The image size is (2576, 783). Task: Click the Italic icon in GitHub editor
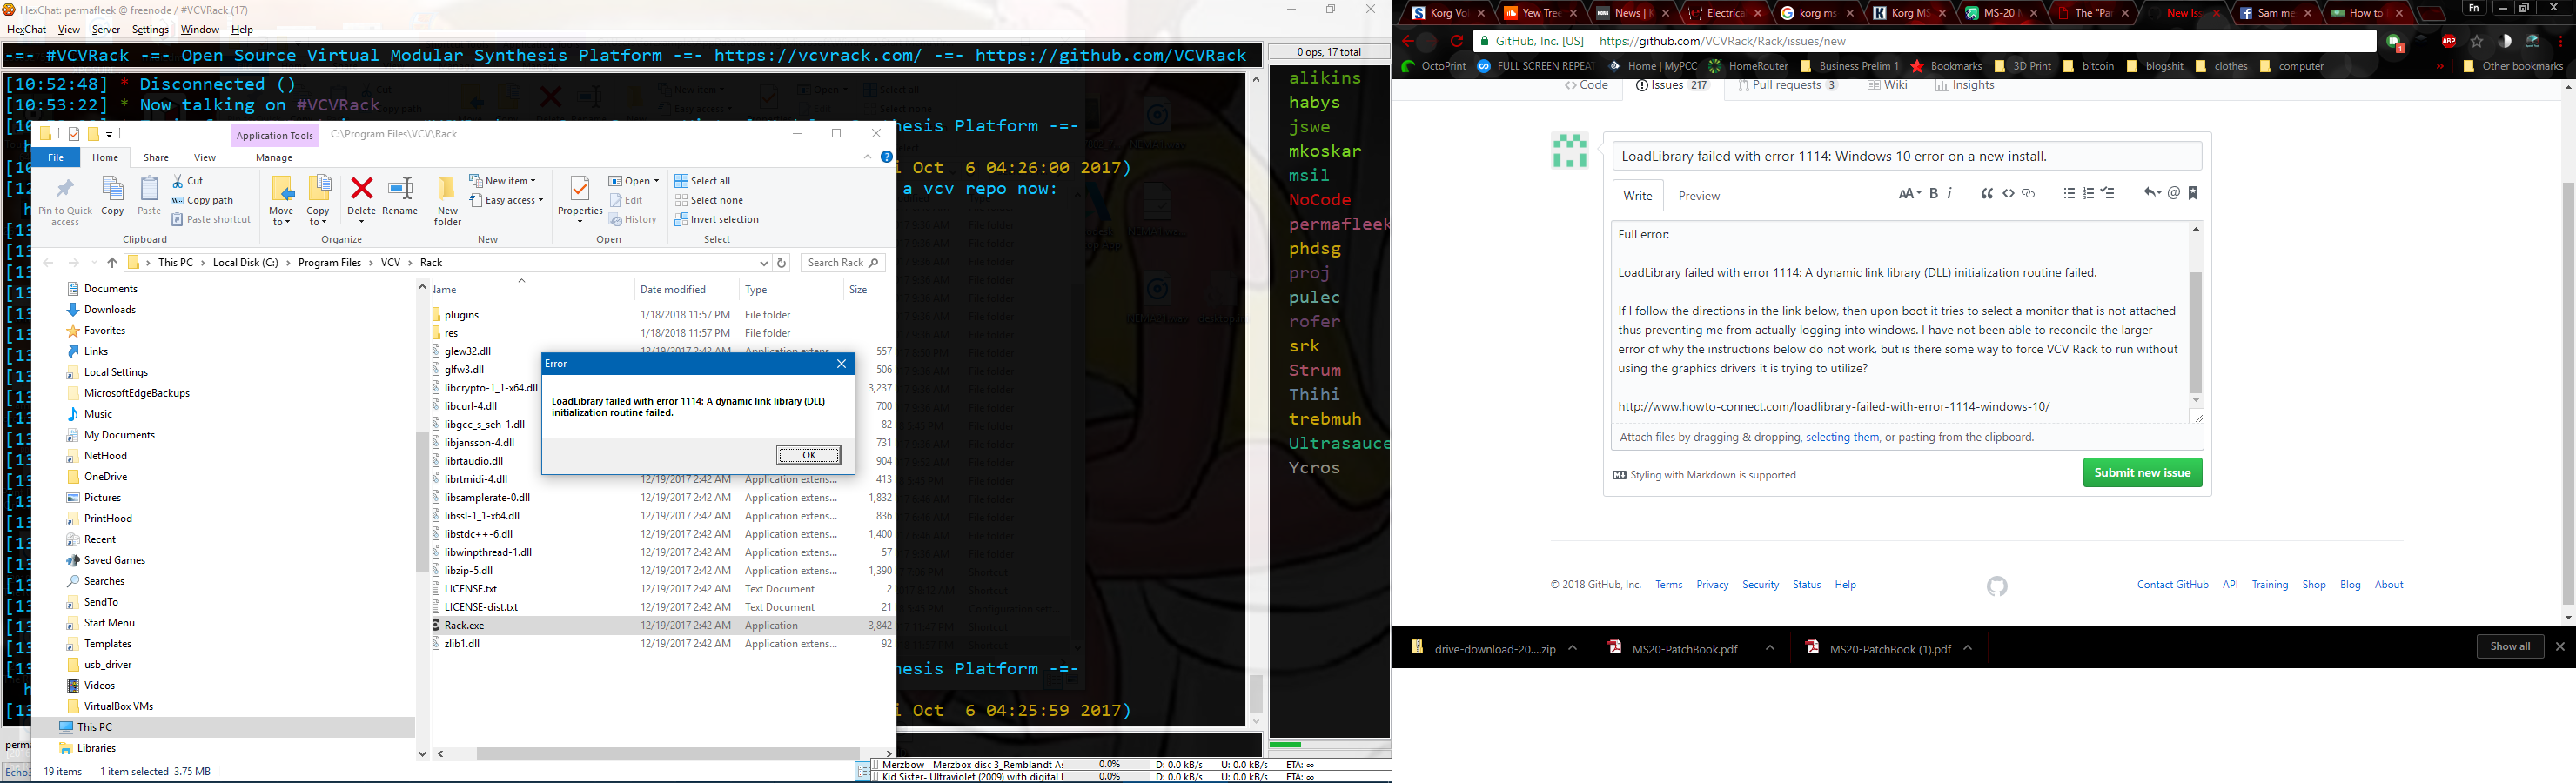[x=1950, y=194]
